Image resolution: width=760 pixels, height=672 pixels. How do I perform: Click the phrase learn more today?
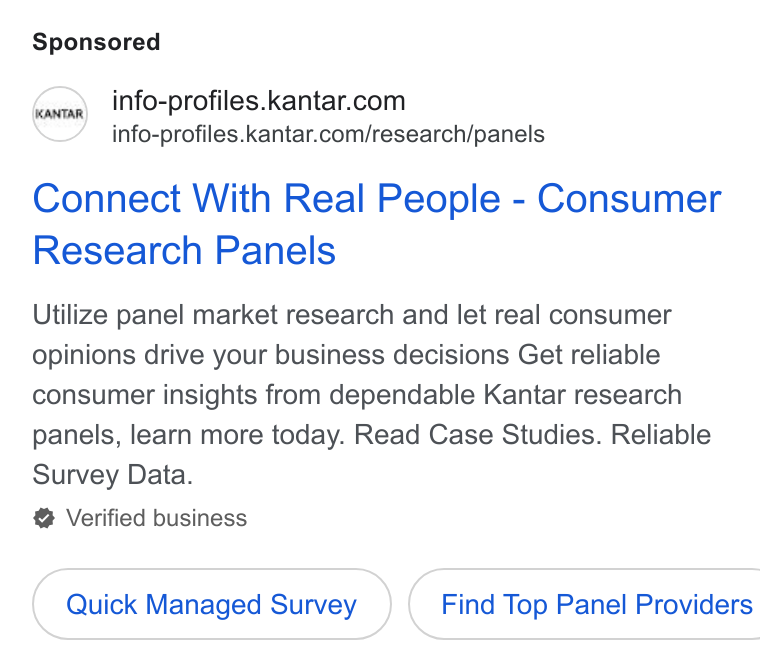click(x=237, y=435)
